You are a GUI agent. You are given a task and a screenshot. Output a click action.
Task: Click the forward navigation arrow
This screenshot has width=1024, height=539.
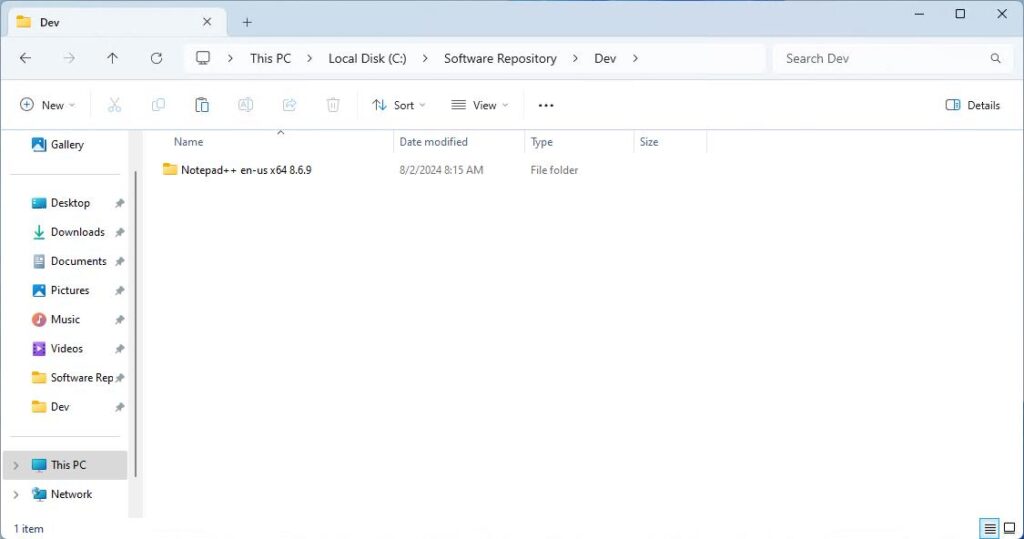pos(69,58)
